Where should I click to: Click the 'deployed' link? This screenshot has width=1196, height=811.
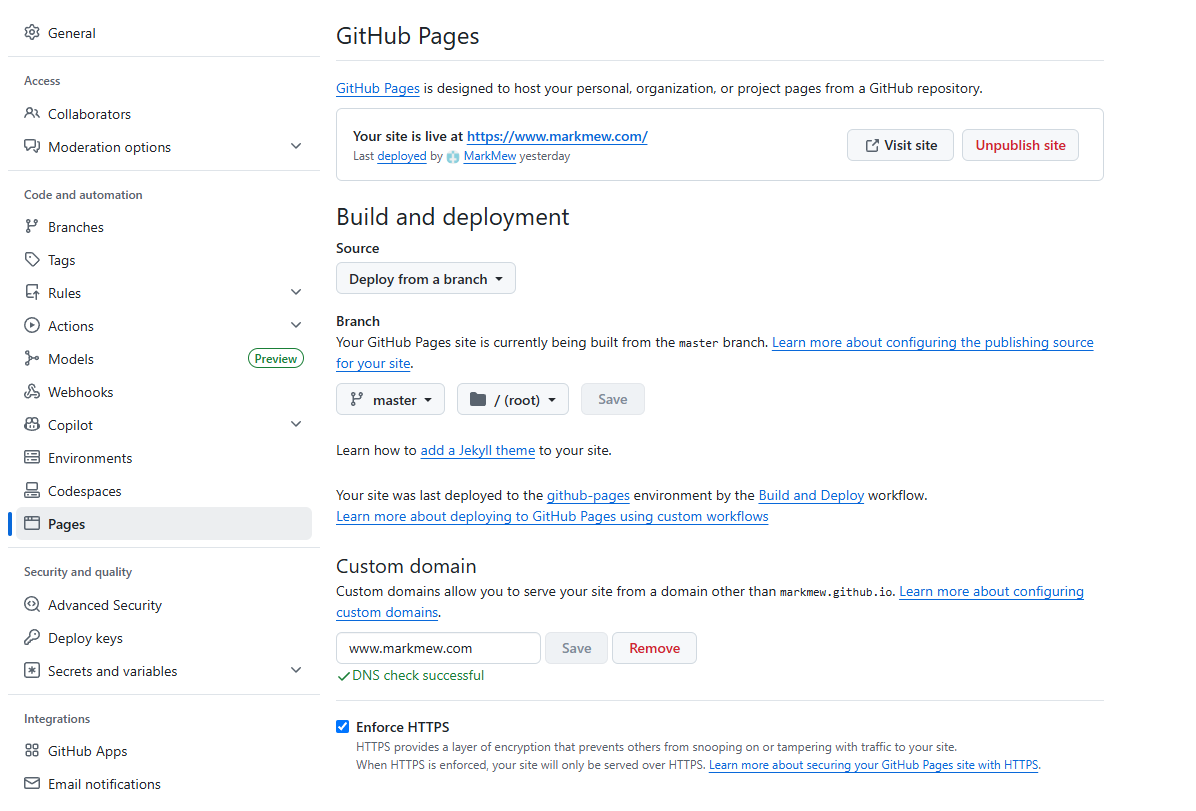click(402, 156)
